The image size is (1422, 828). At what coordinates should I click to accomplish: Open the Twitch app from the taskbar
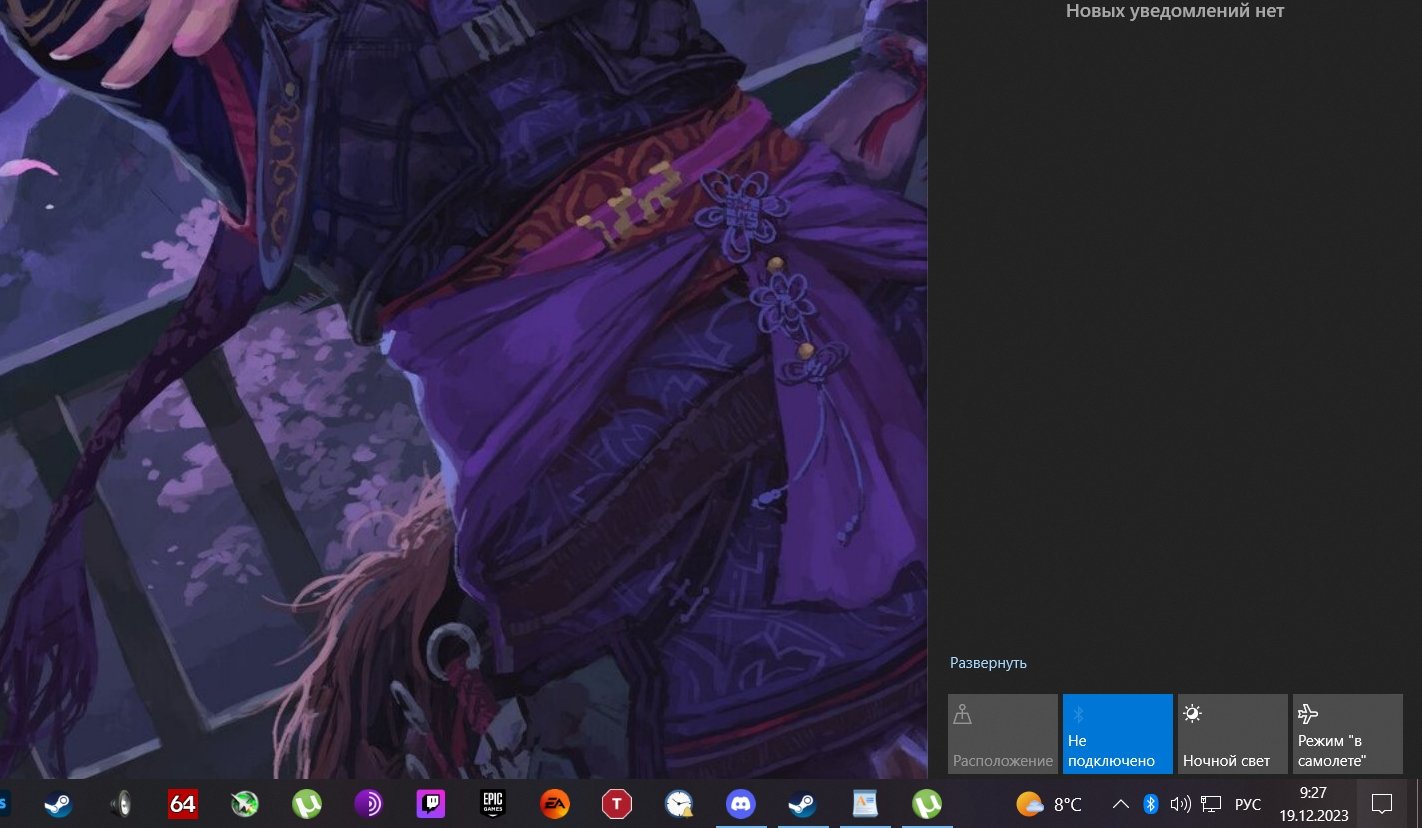point(430,803)
